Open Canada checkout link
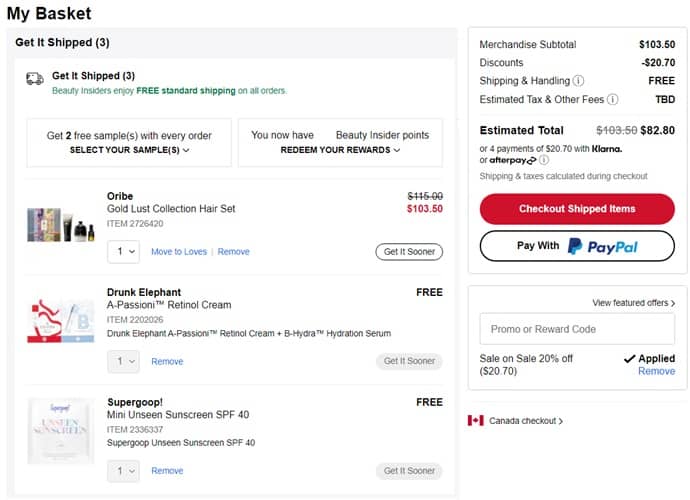The width and height of the screenshot is (690, 500). point(525,421)
